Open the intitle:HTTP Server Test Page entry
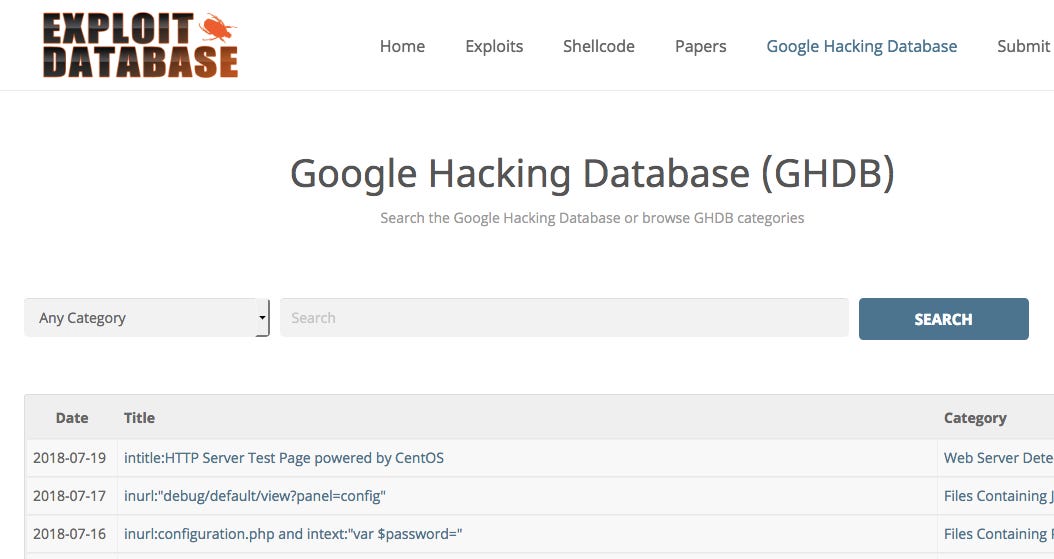The image size is (1054, 559). (x=283, y=458)
